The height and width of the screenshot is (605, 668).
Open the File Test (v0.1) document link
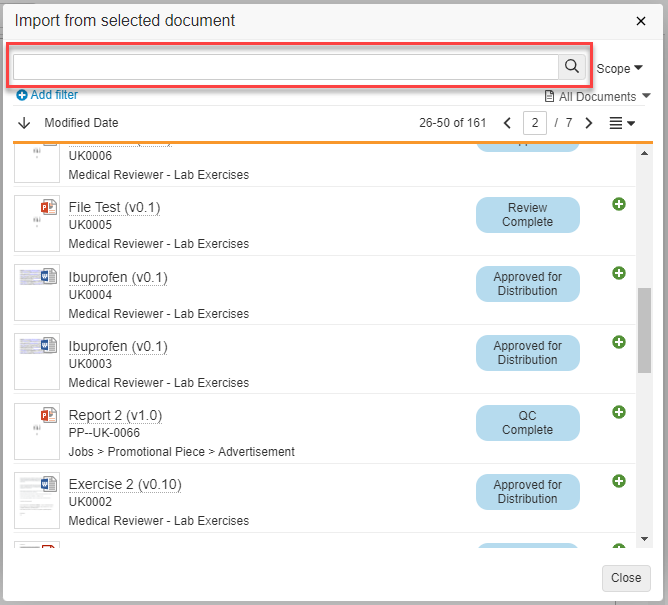pos(114,207)
